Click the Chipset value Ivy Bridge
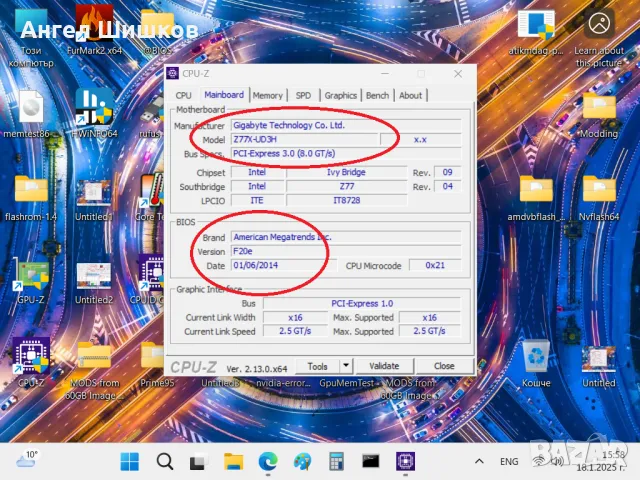This screenshot has width=640, height=480. point(346,172)
